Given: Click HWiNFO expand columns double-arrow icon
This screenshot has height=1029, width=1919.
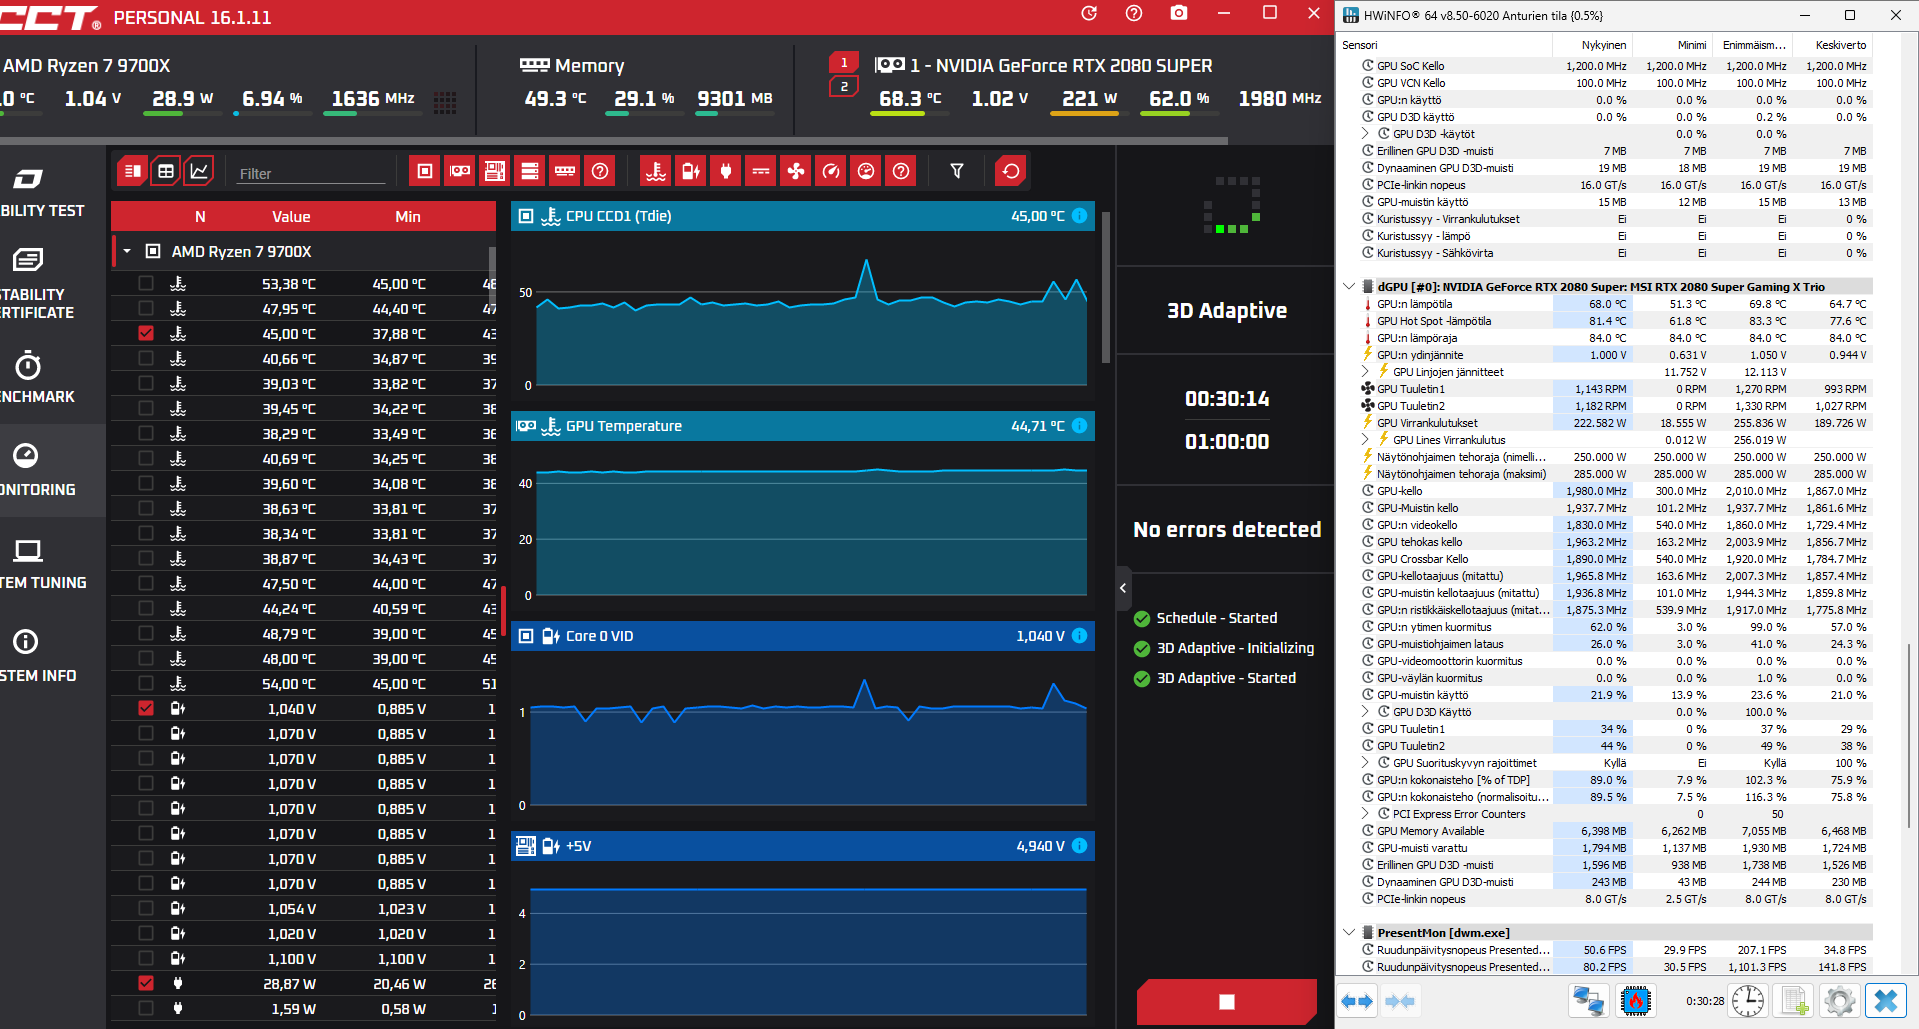Looking at the screenshot, I should 1357,1001.
